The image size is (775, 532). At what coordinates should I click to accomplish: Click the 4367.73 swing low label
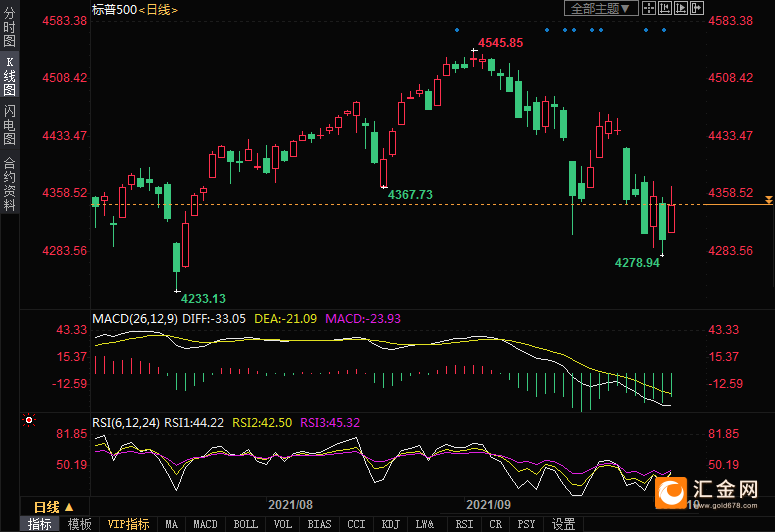pyautogui.click(x=410, y=195)
